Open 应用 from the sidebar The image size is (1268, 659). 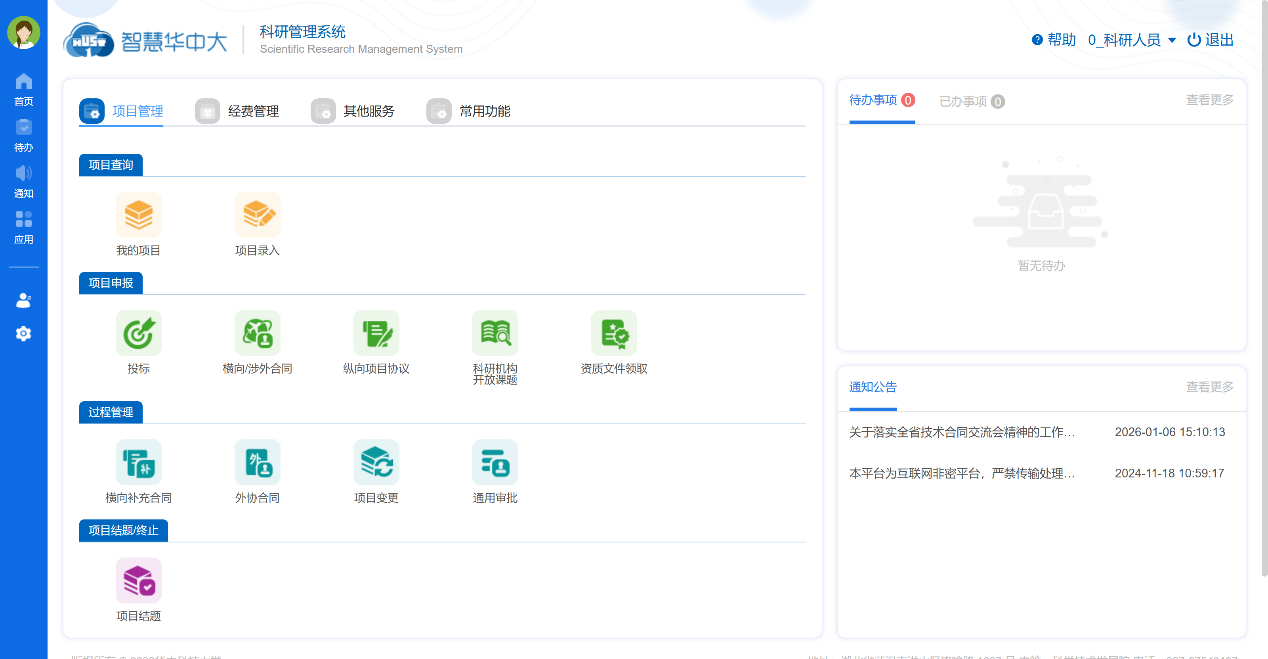[x=23, y=227]
